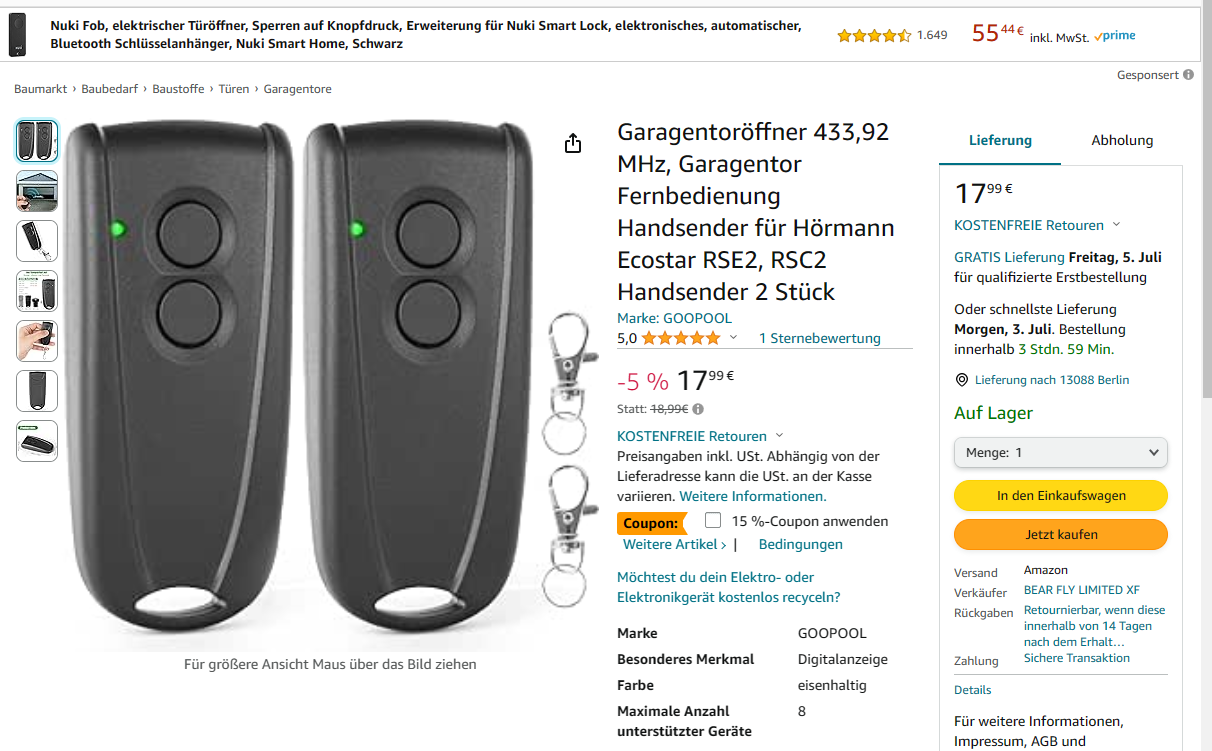Expand KOSTENFREIE Retouren in the buy box
1212x751 pixels.
click(x=1037, y=225)
